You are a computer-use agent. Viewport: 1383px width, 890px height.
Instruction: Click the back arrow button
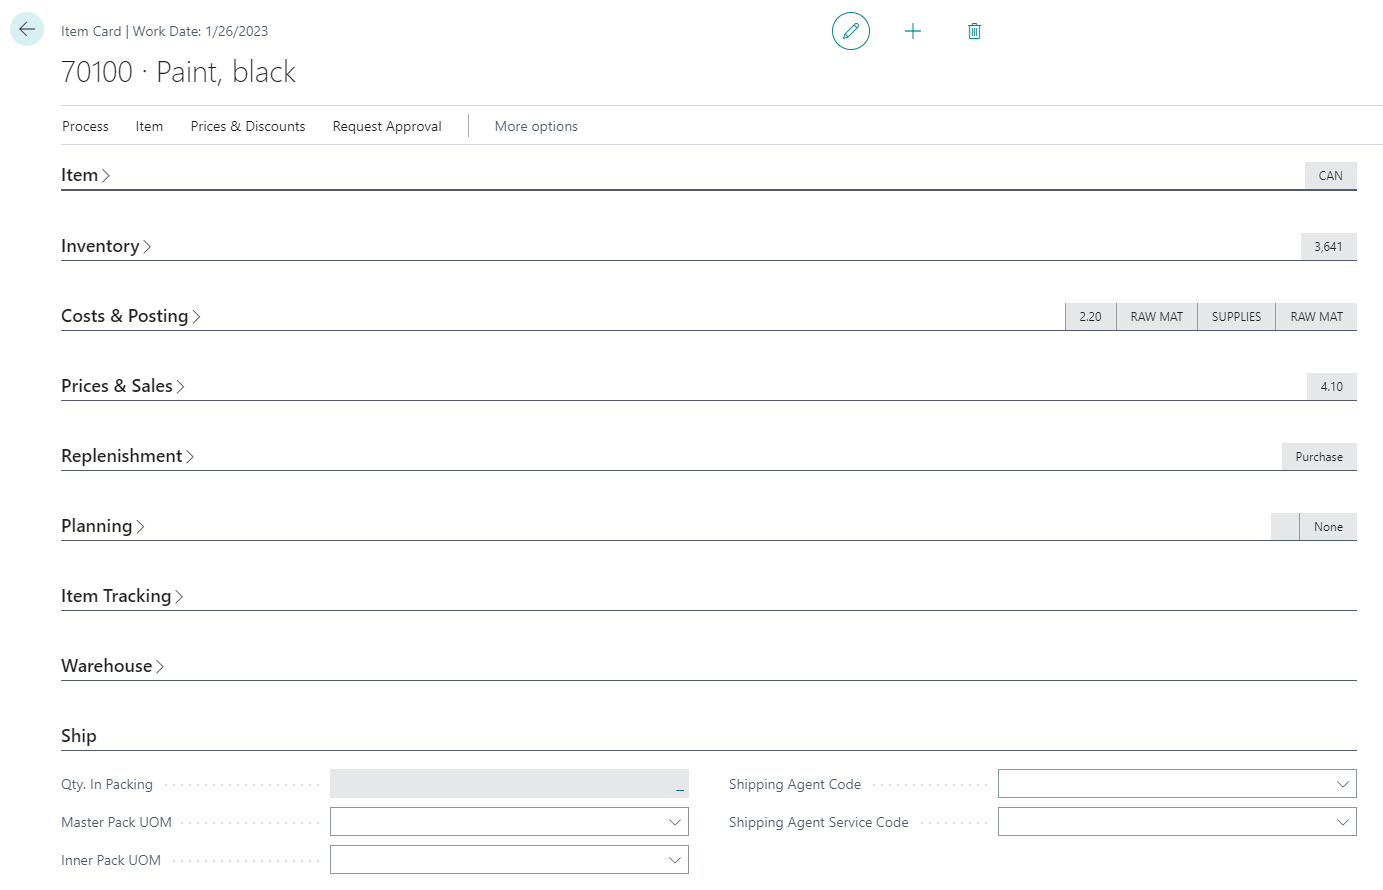pos(27,29)
